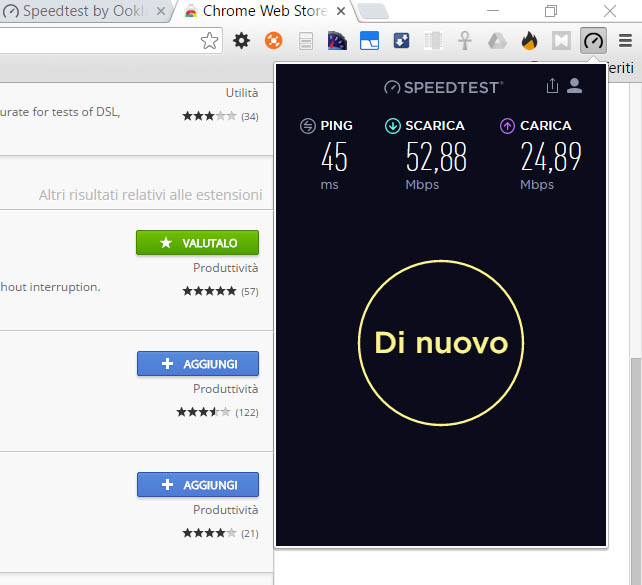Open the Chrome hamburger menu
Viewport: 642px width, 585px height.
pos(625,41)
